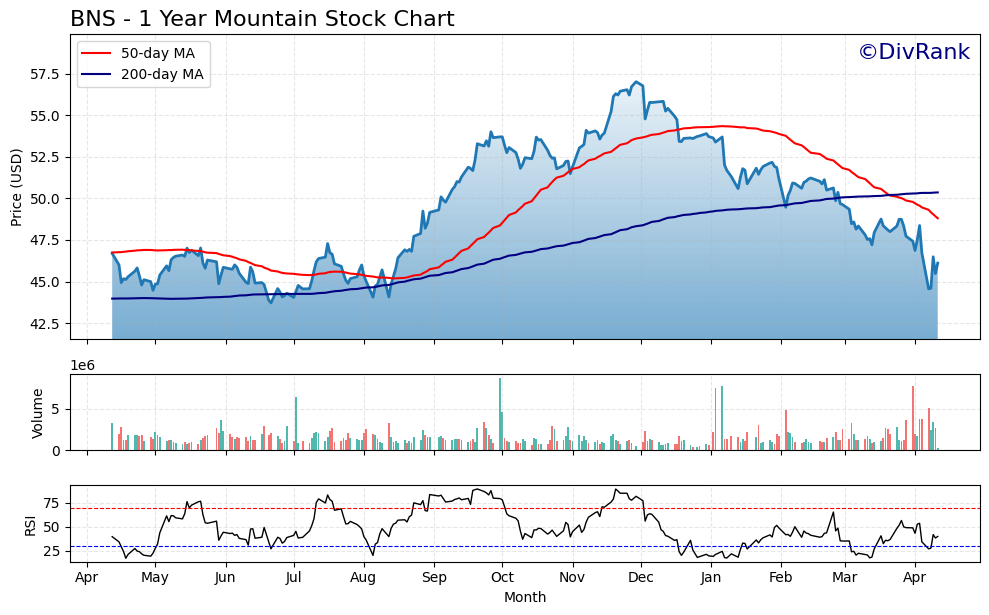Viewport: 989px width, 615px height.
Task: Click the May month label
Action: click(x=155, y=577)
